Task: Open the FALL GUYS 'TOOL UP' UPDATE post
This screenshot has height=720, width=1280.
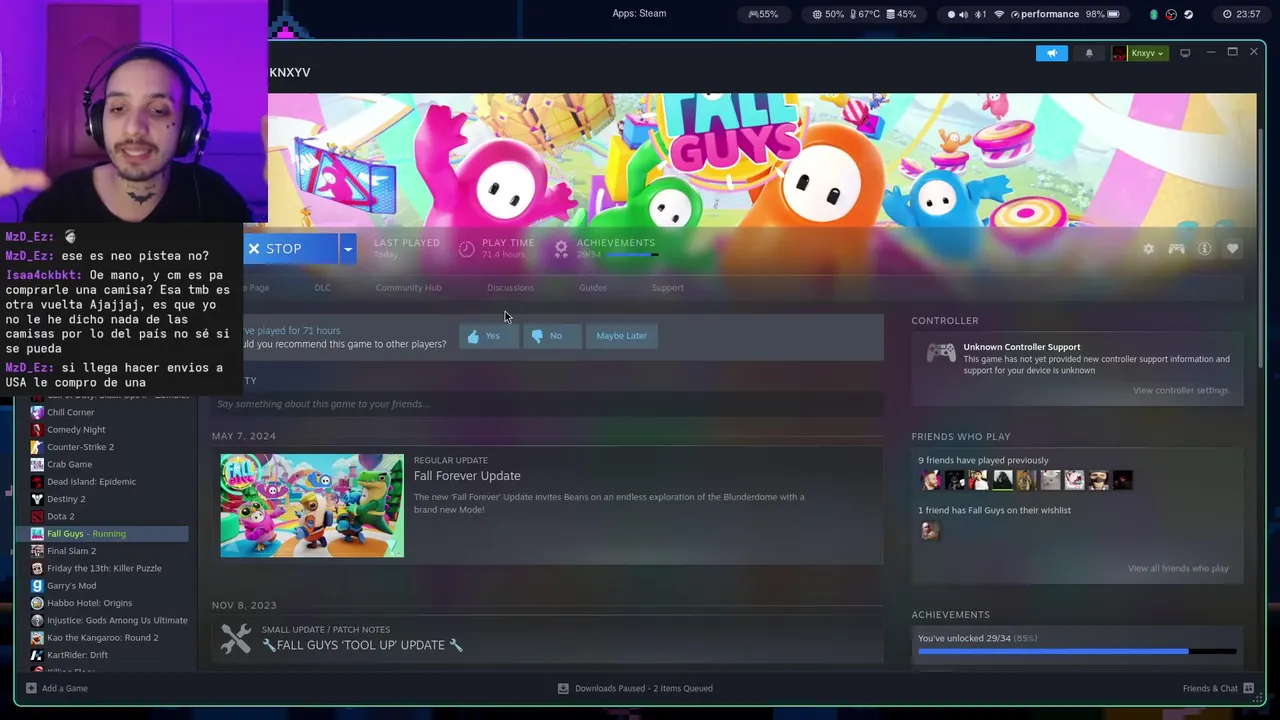Action: 362,645
